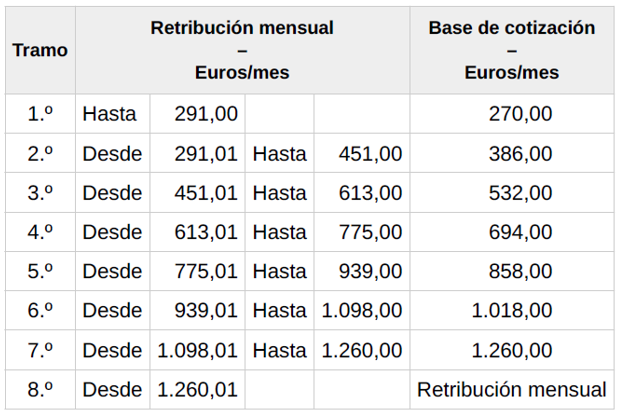Viewport: 620px width, 416px height.
Task: Click the Base de cotización header
Action: point(512,50)
